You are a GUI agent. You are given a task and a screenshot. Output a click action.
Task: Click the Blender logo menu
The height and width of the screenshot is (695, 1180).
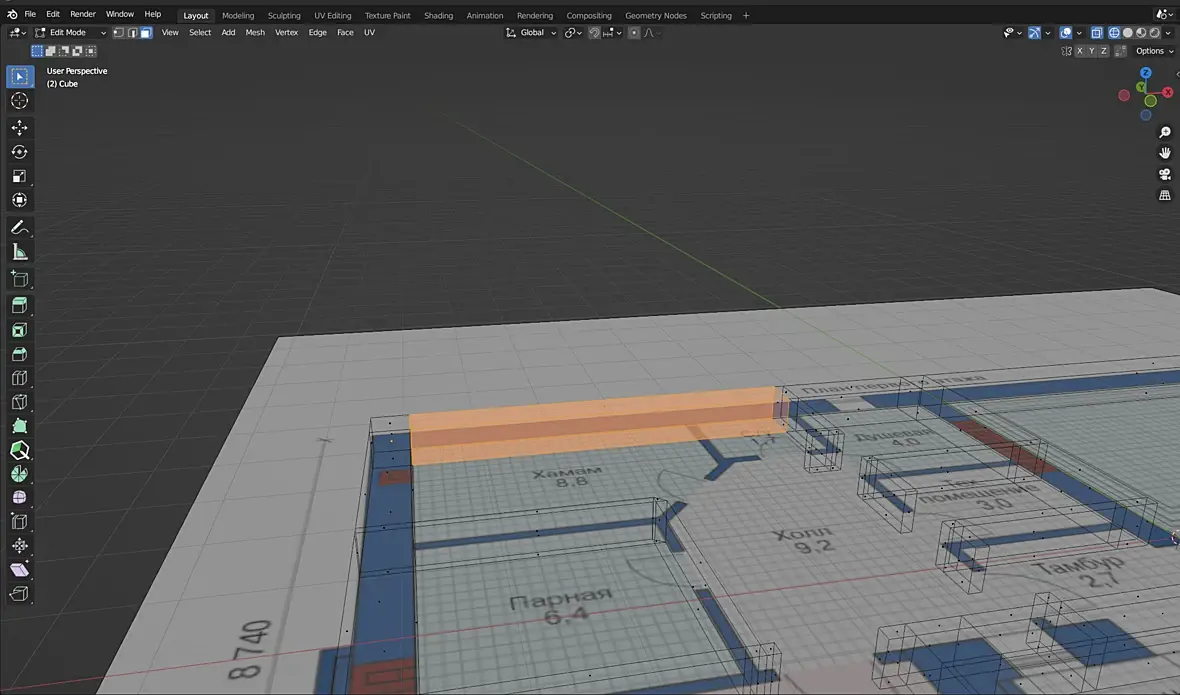[12, 14]
